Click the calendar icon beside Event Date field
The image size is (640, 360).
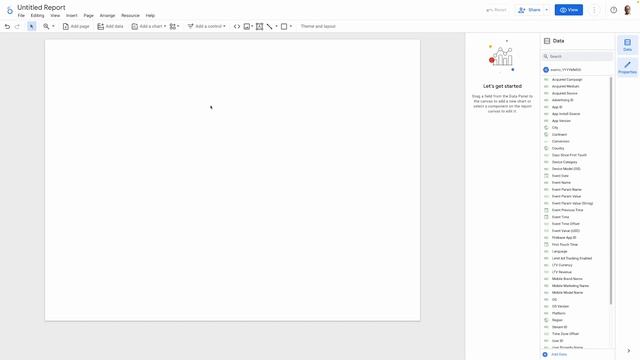546,176
